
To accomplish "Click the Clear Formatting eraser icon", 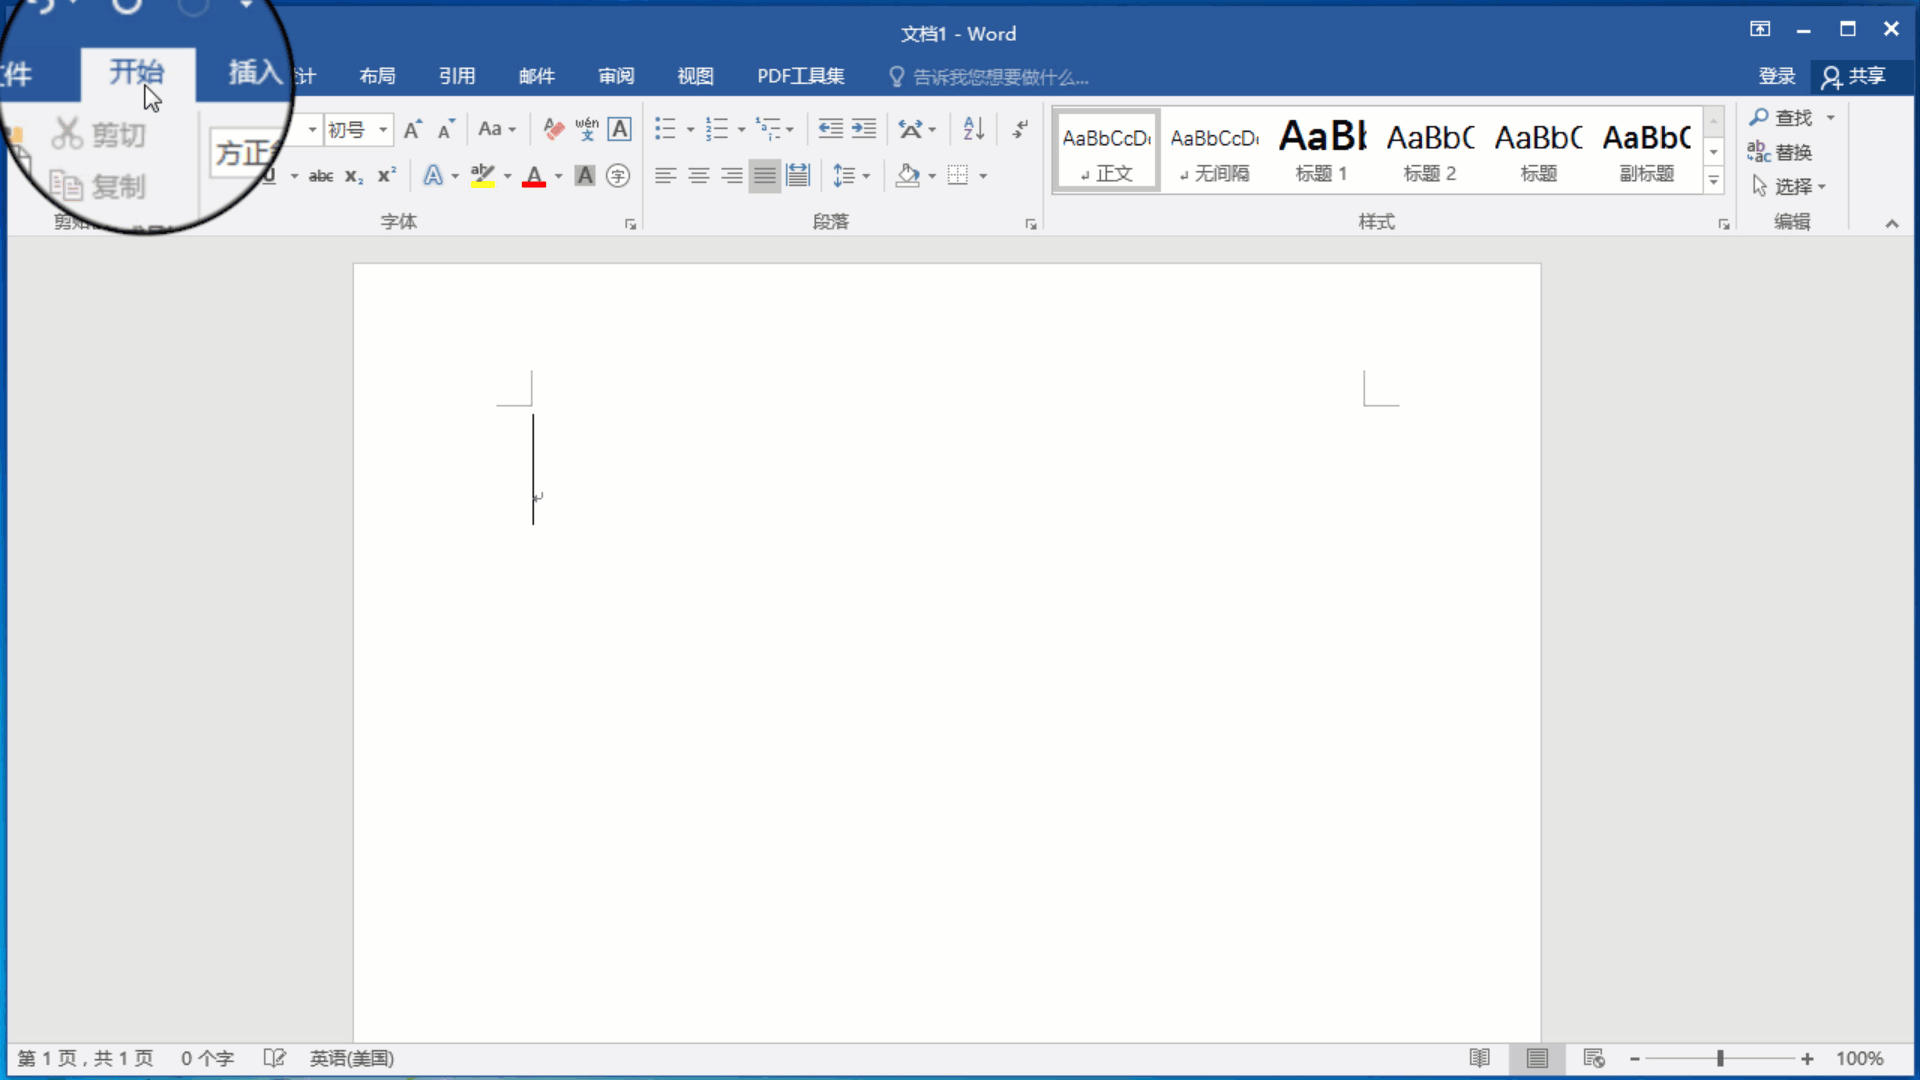I will click(553, 129).
